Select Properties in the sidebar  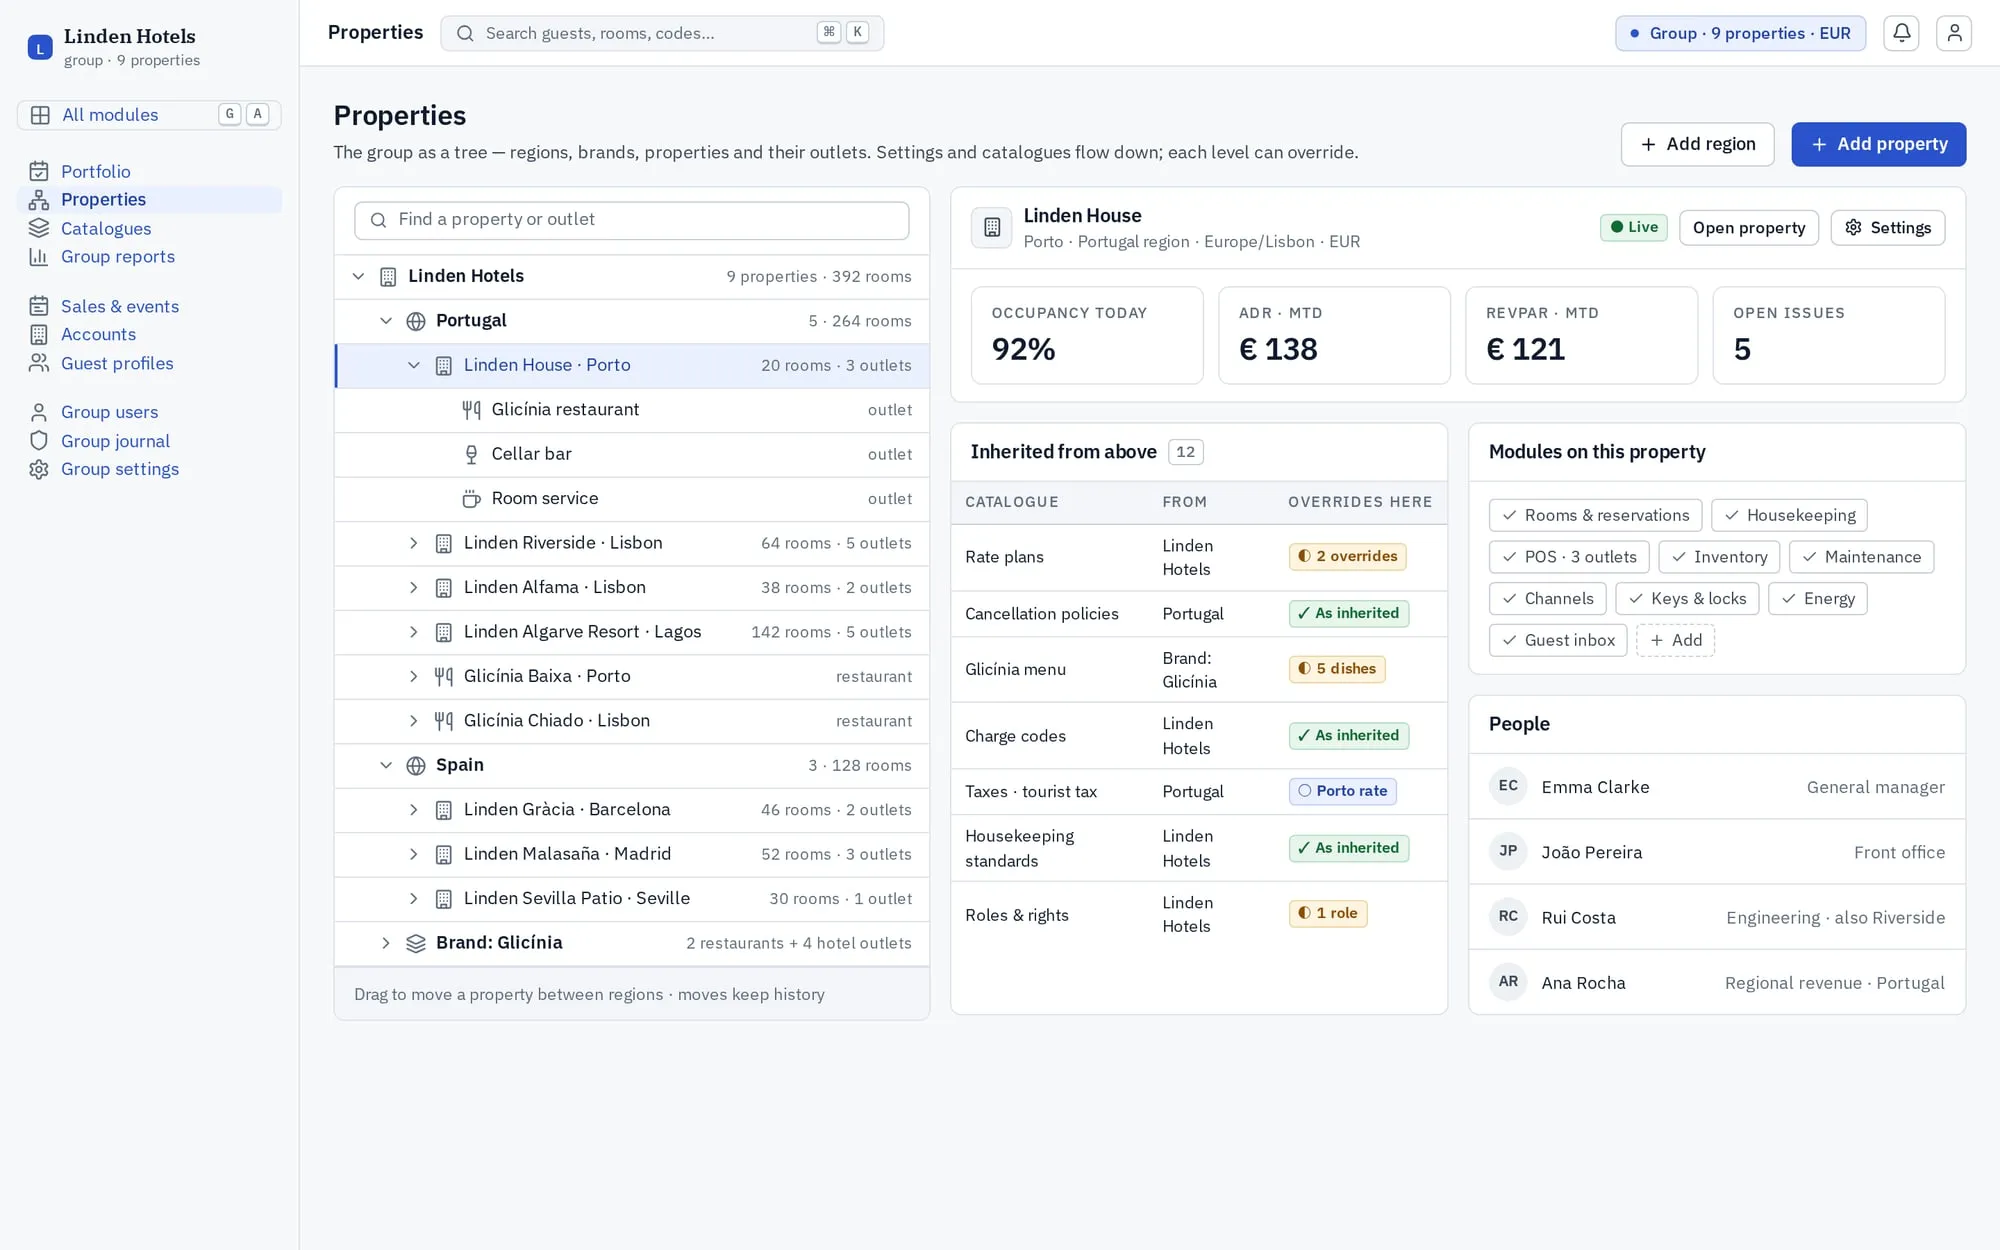pos(149,199)
